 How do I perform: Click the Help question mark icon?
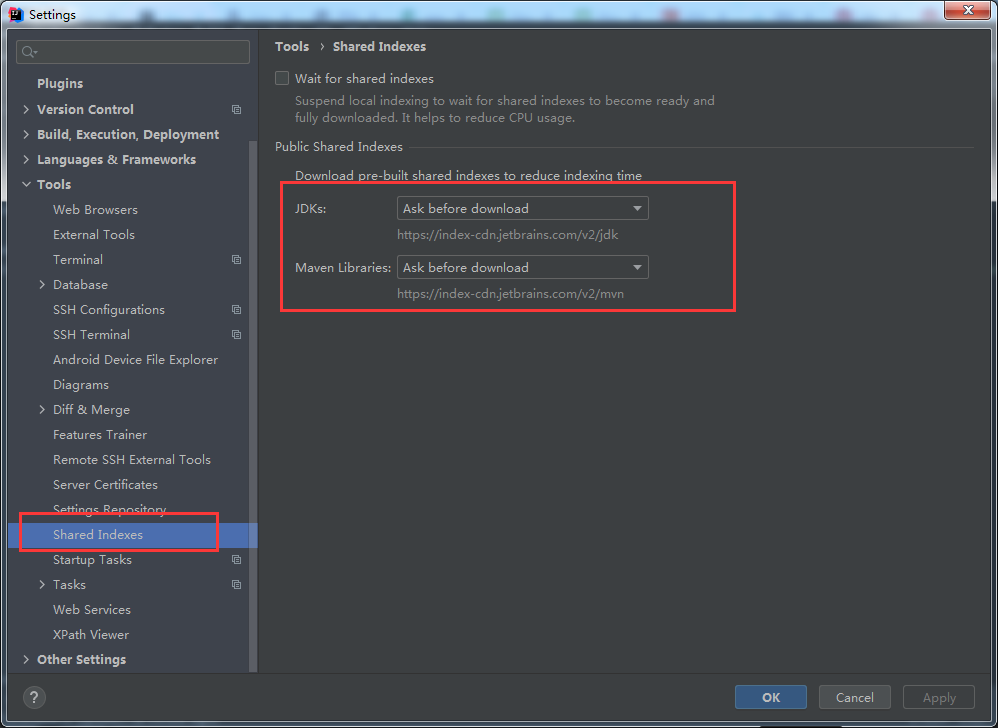pyautogui.click(x=33, y=697)
